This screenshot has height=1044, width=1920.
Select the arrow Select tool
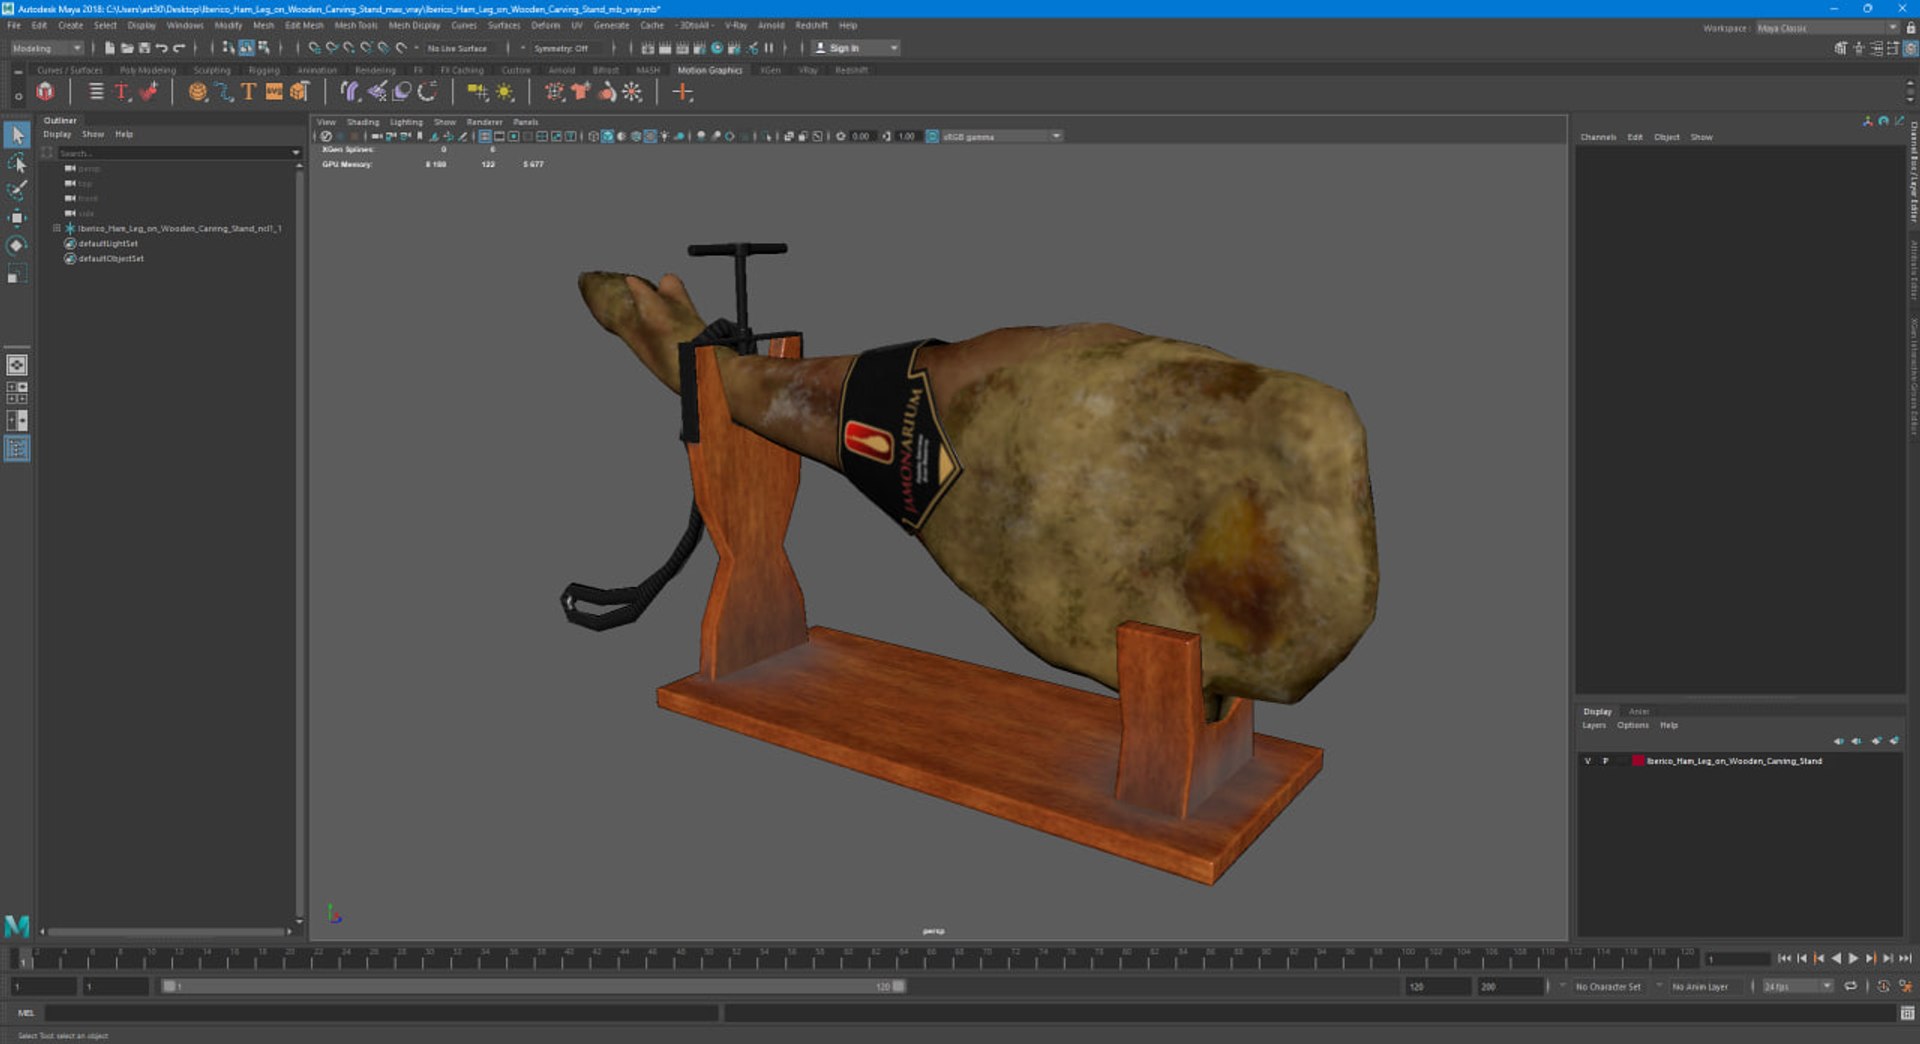(x=17, y=134)
